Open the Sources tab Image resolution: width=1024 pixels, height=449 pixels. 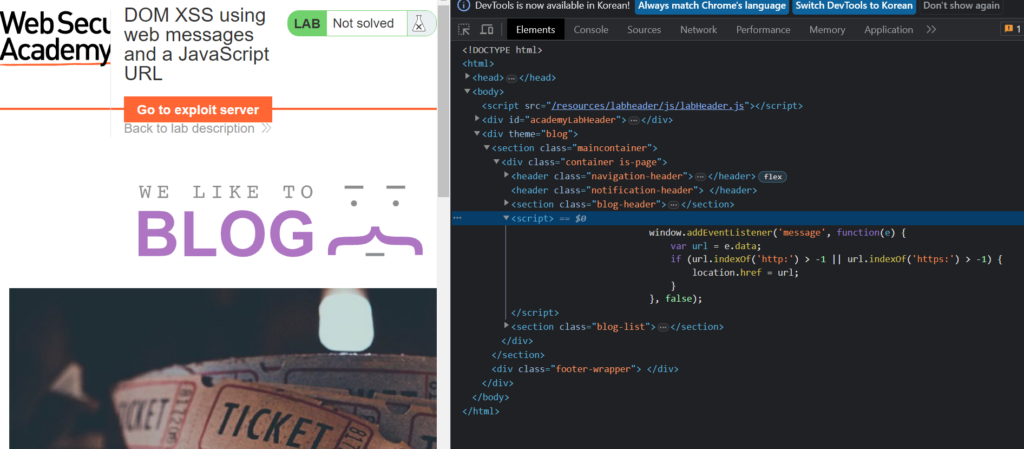644,29
